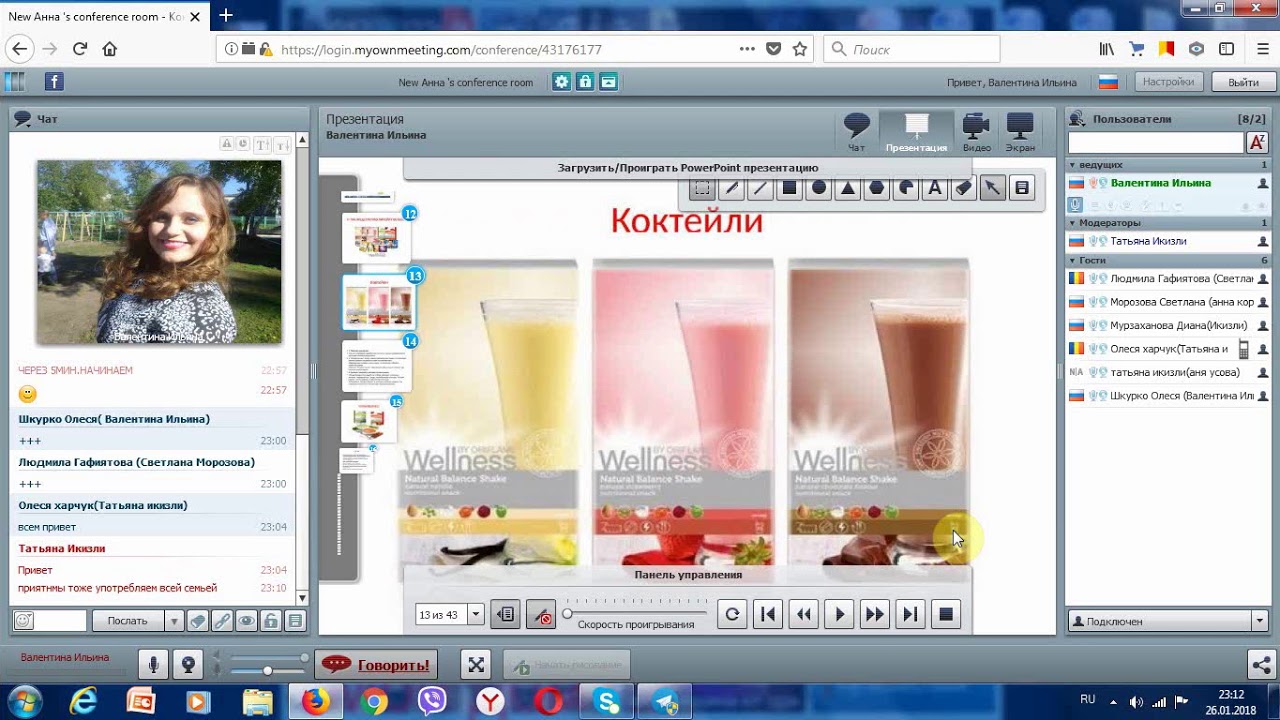Stop the presentation playback
This screenshot has width=1280, height=720.
tap(946, 615)
